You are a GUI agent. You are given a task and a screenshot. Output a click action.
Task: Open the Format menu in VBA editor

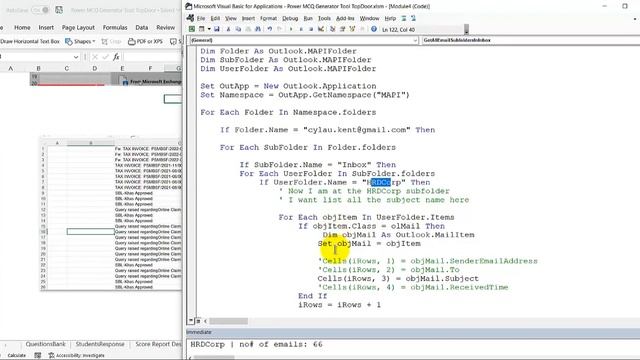[x=268, y=18]
